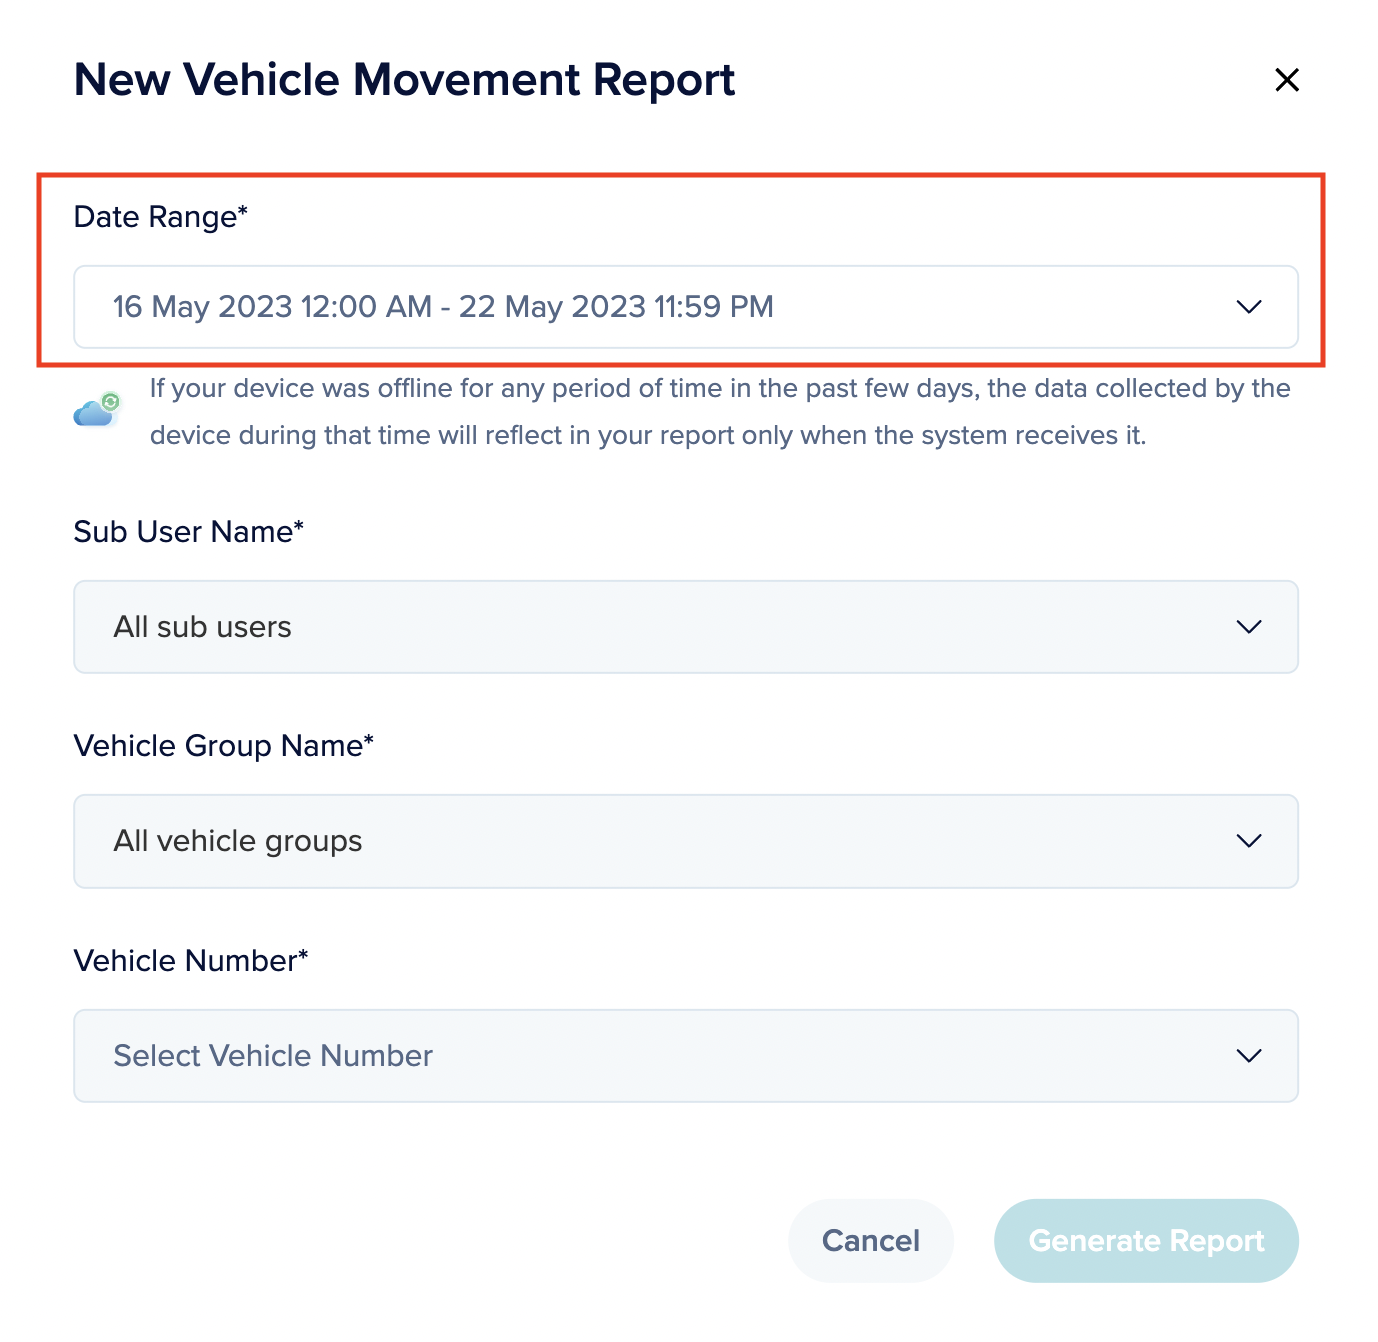Click the 'Vehicle Number' label
This screenshot has height=1342, width=1378.
pos(190,961)
